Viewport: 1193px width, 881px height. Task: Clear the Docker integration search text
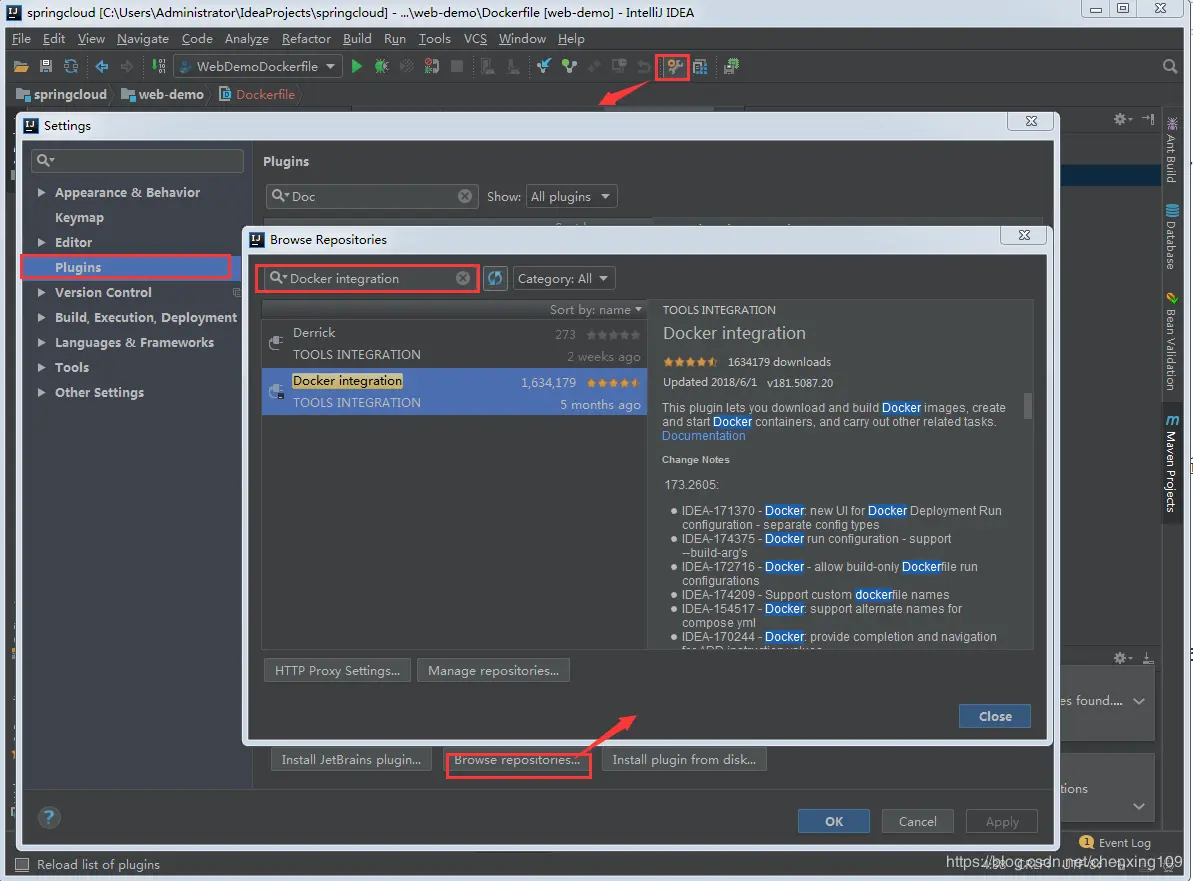point(463,278)
